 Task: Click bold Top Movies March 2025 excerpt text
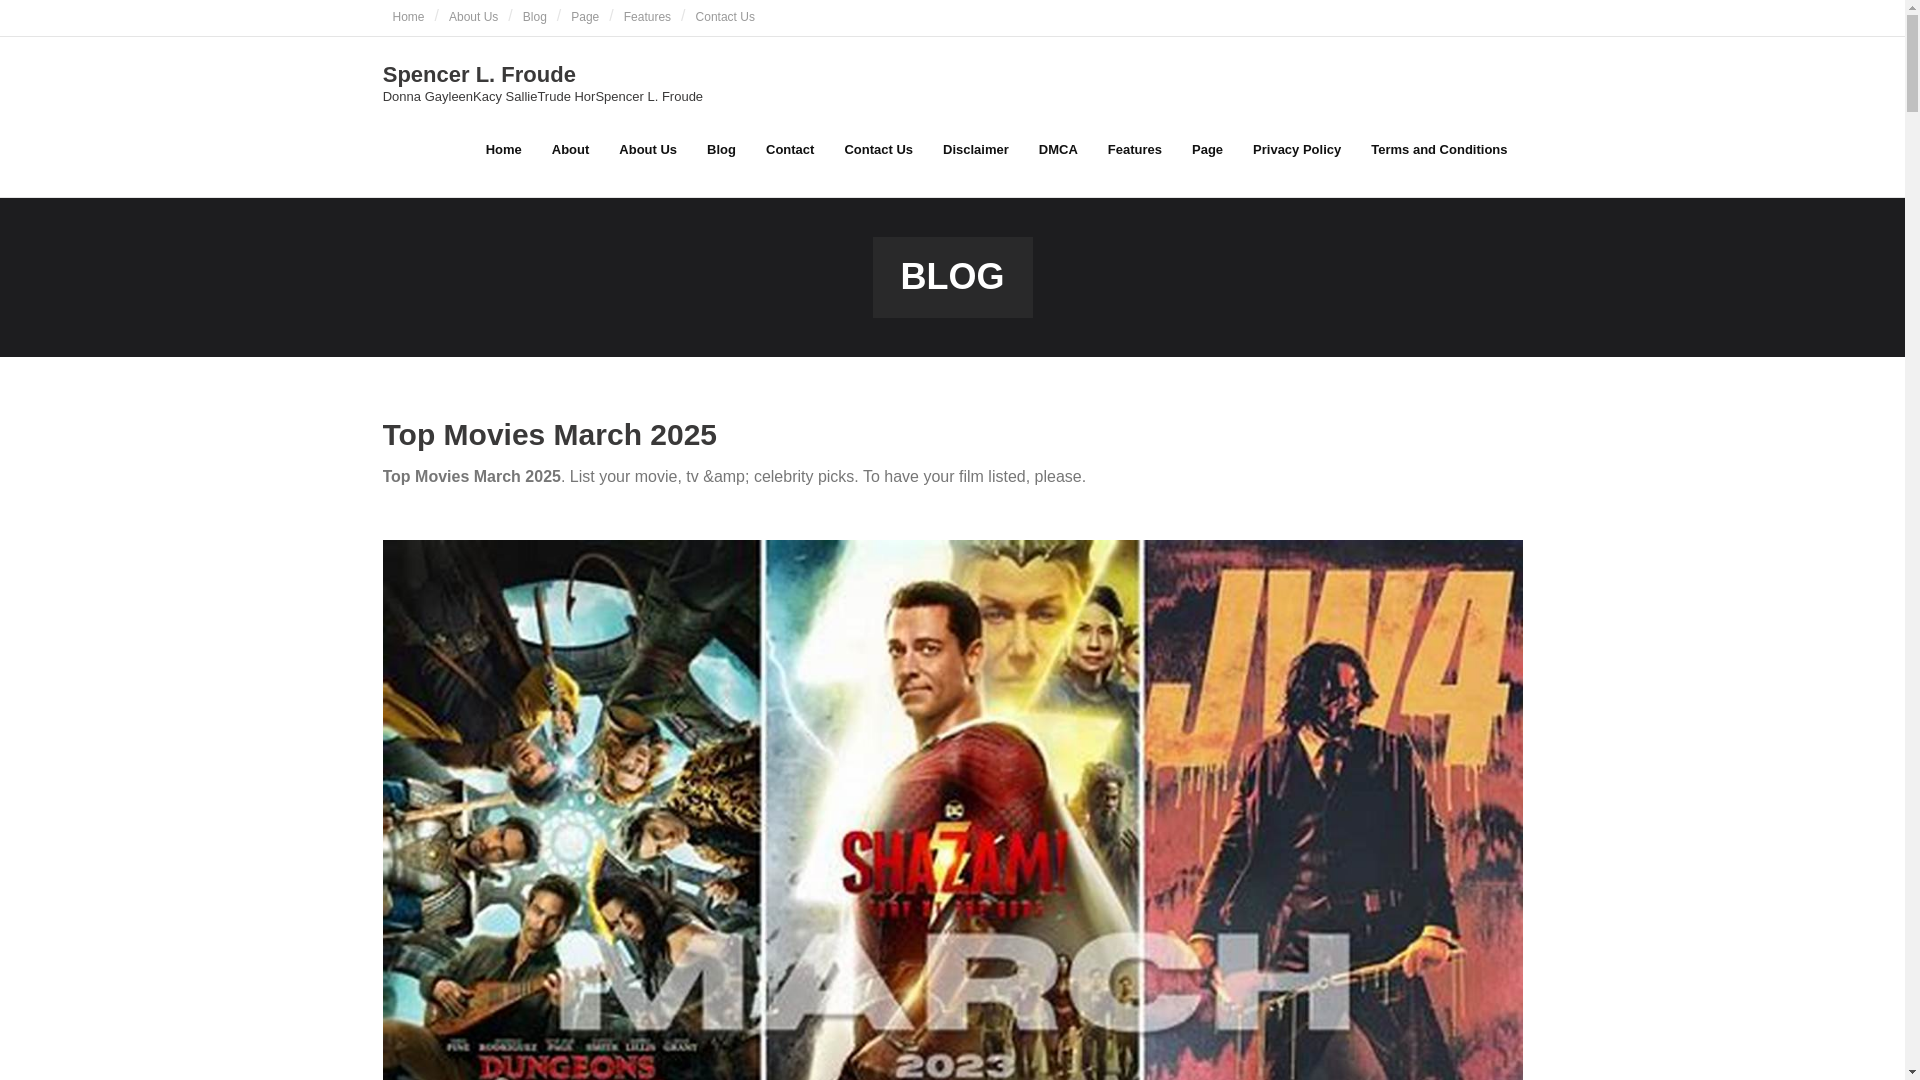[471, 477]
